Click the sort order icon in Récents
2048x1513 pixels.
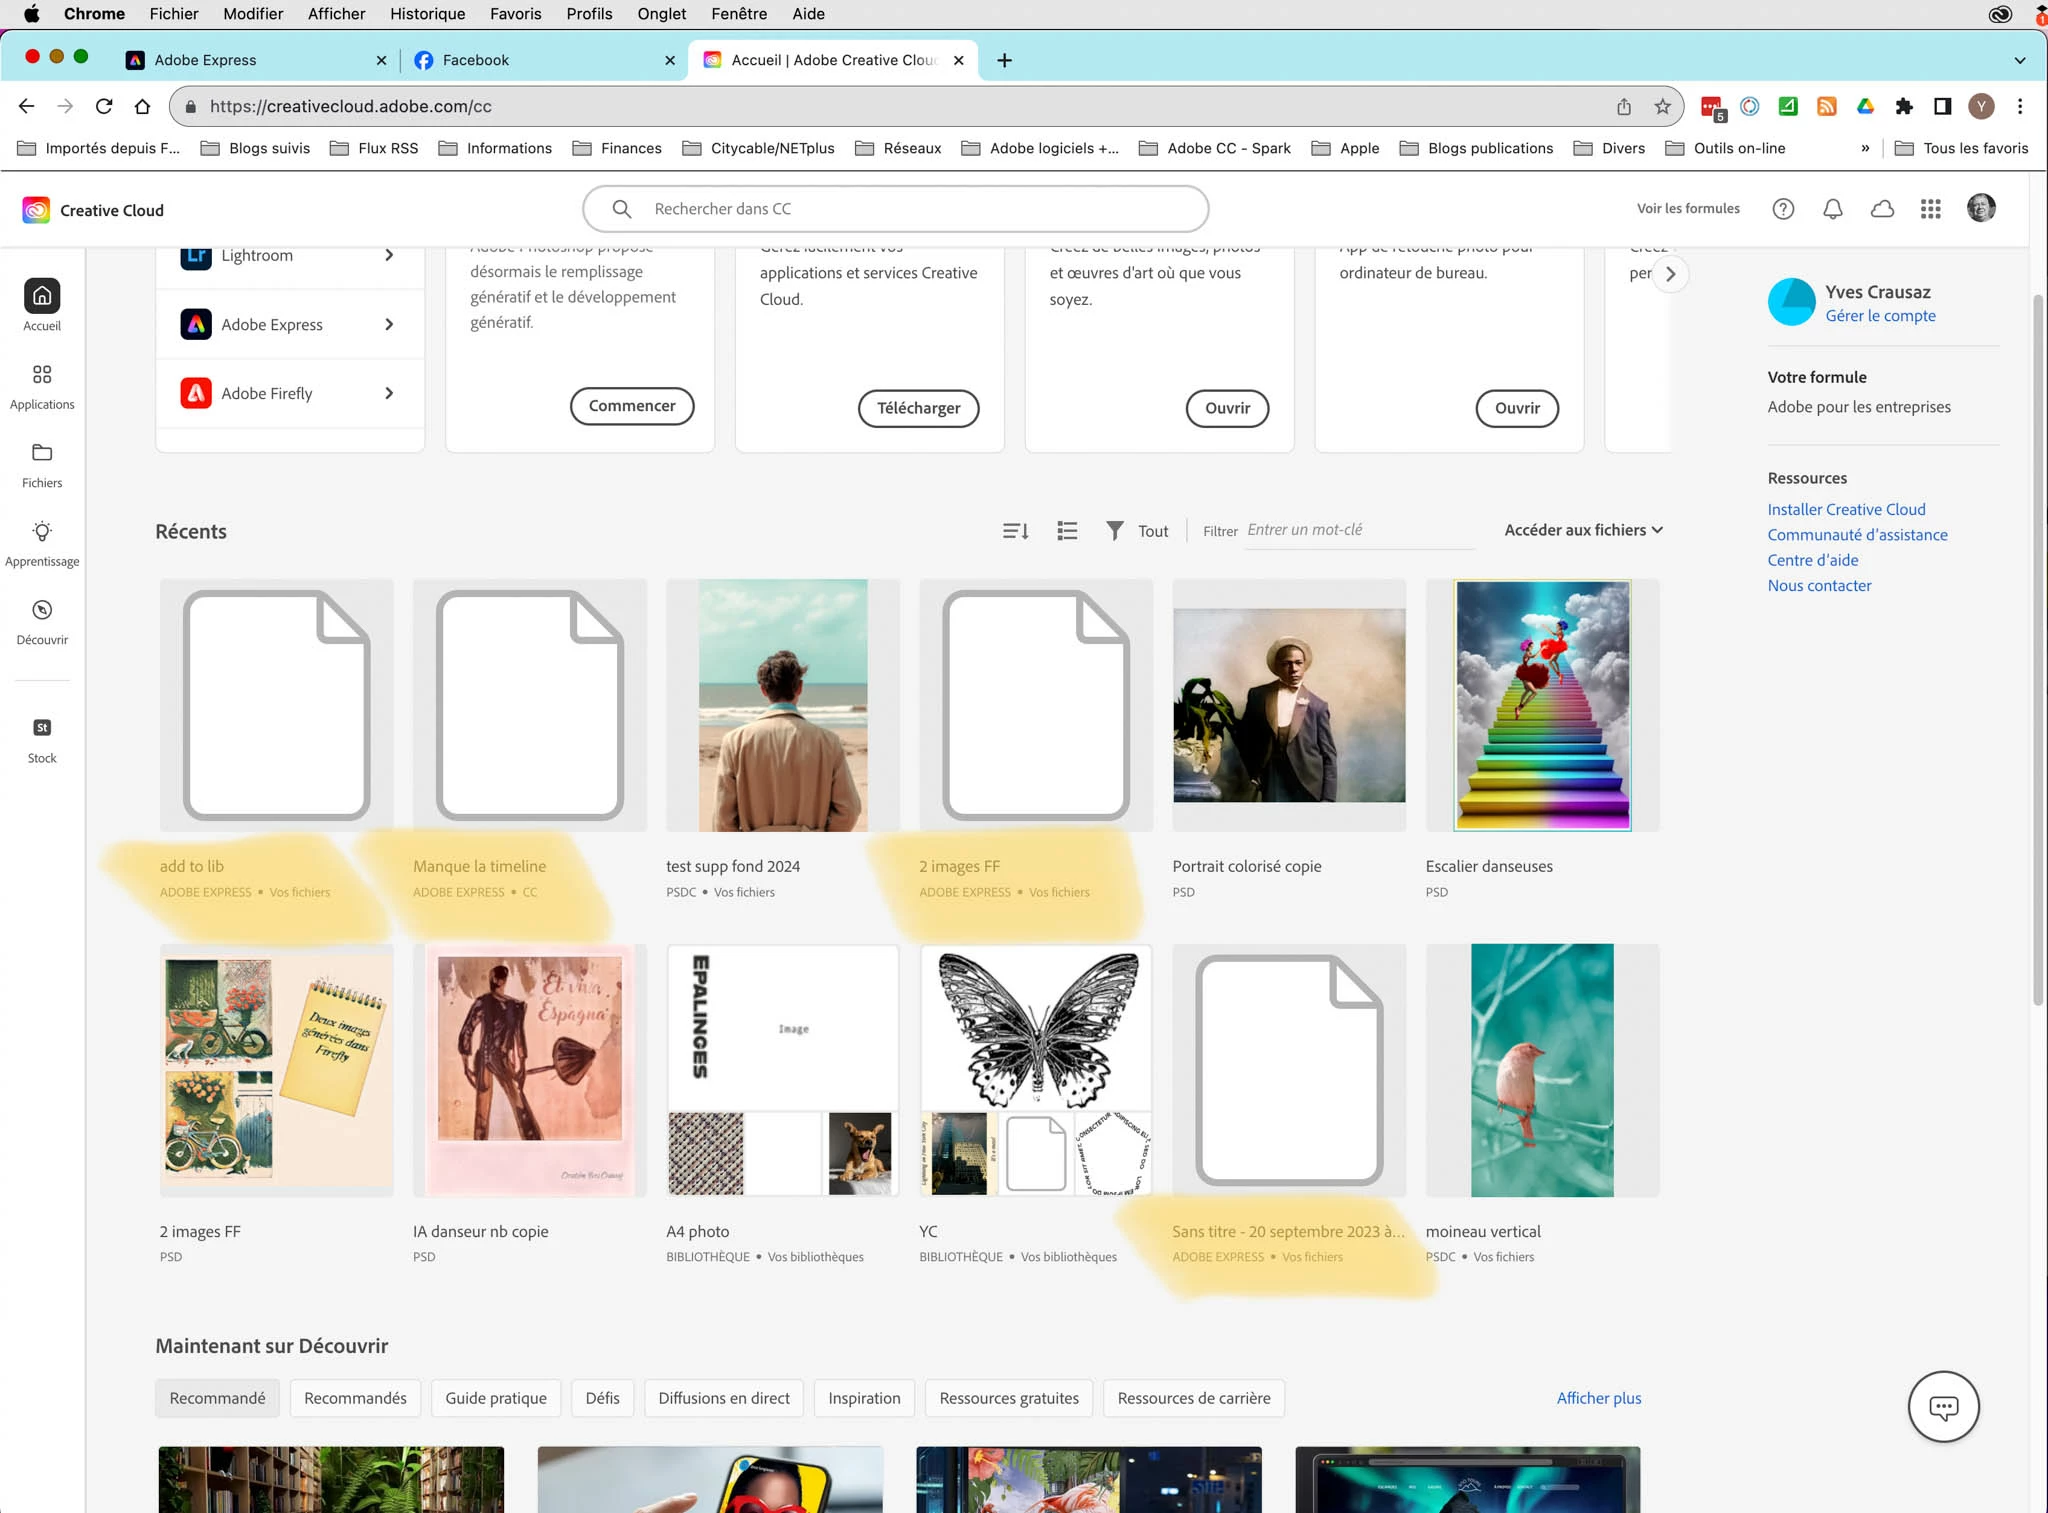(x=1015, y=531)
